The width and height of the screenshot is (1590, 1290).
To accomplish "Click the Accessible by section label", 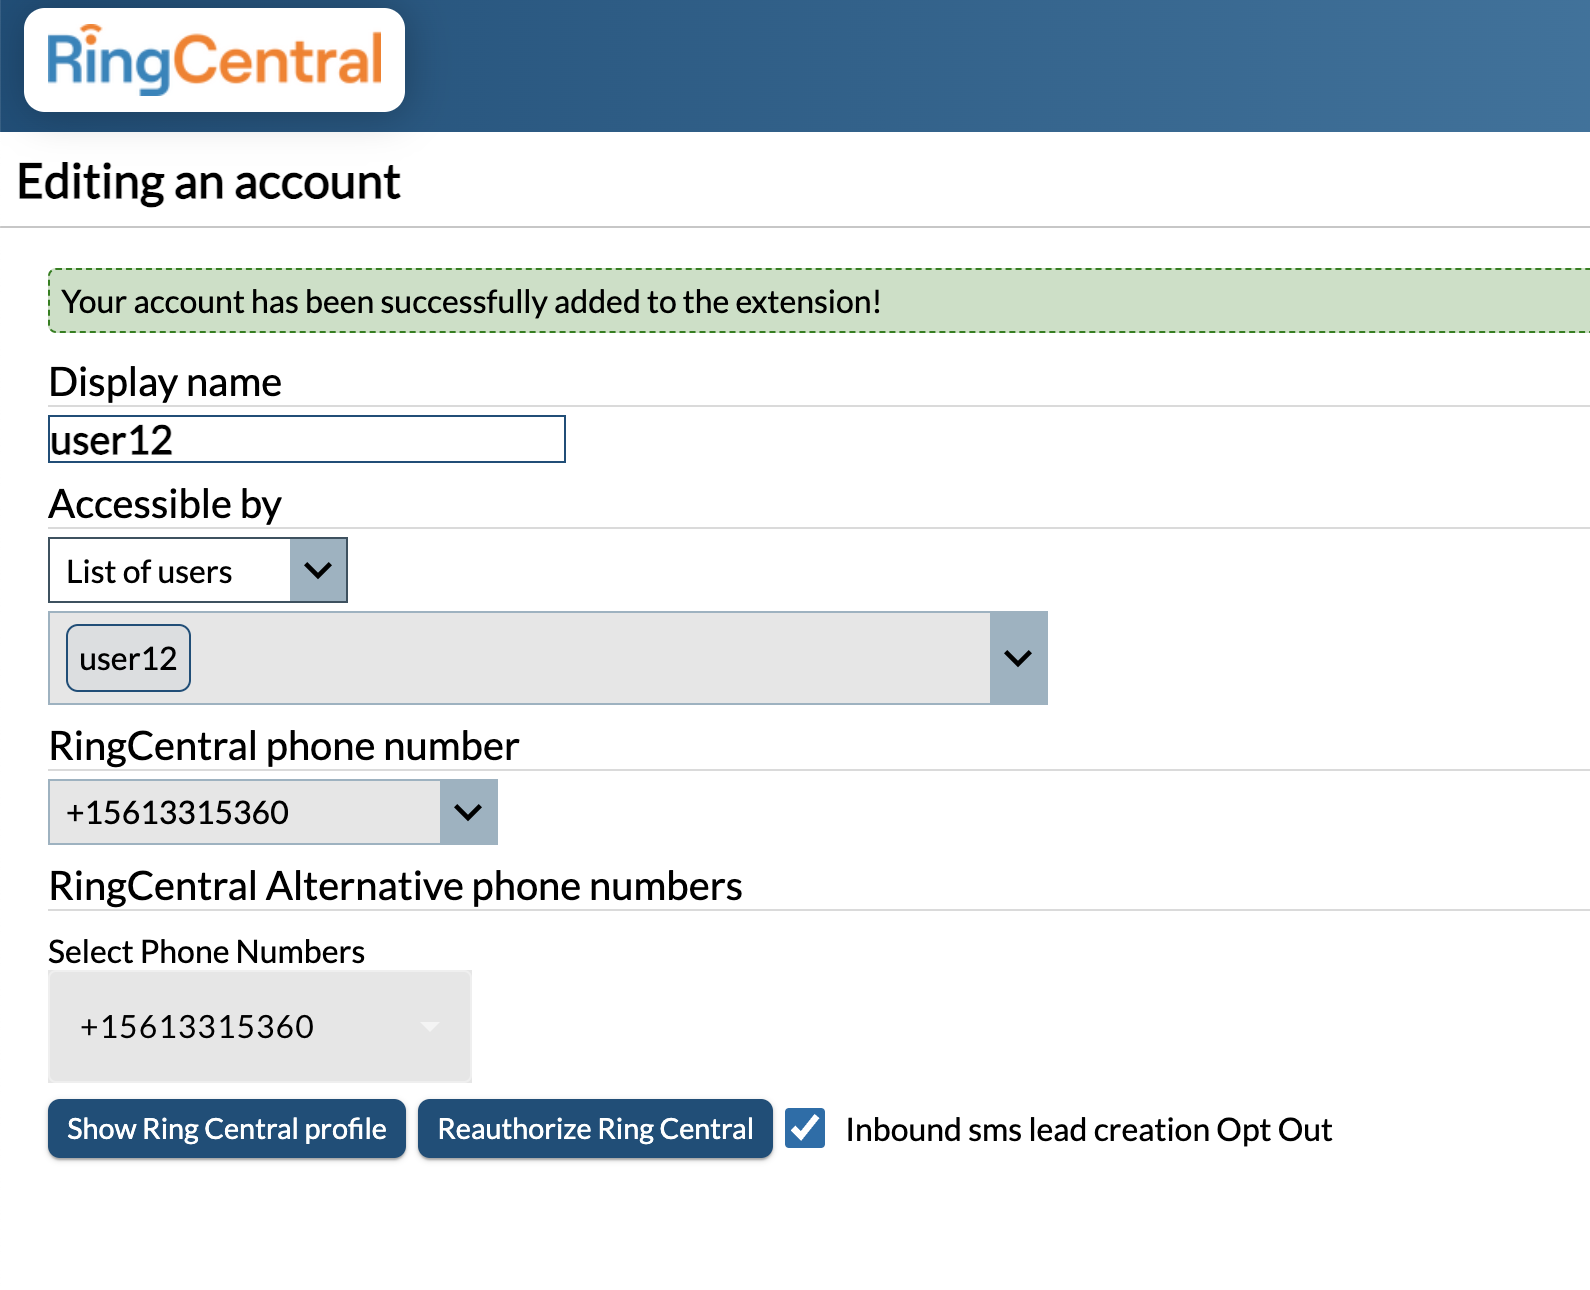I will pos(165,504).
